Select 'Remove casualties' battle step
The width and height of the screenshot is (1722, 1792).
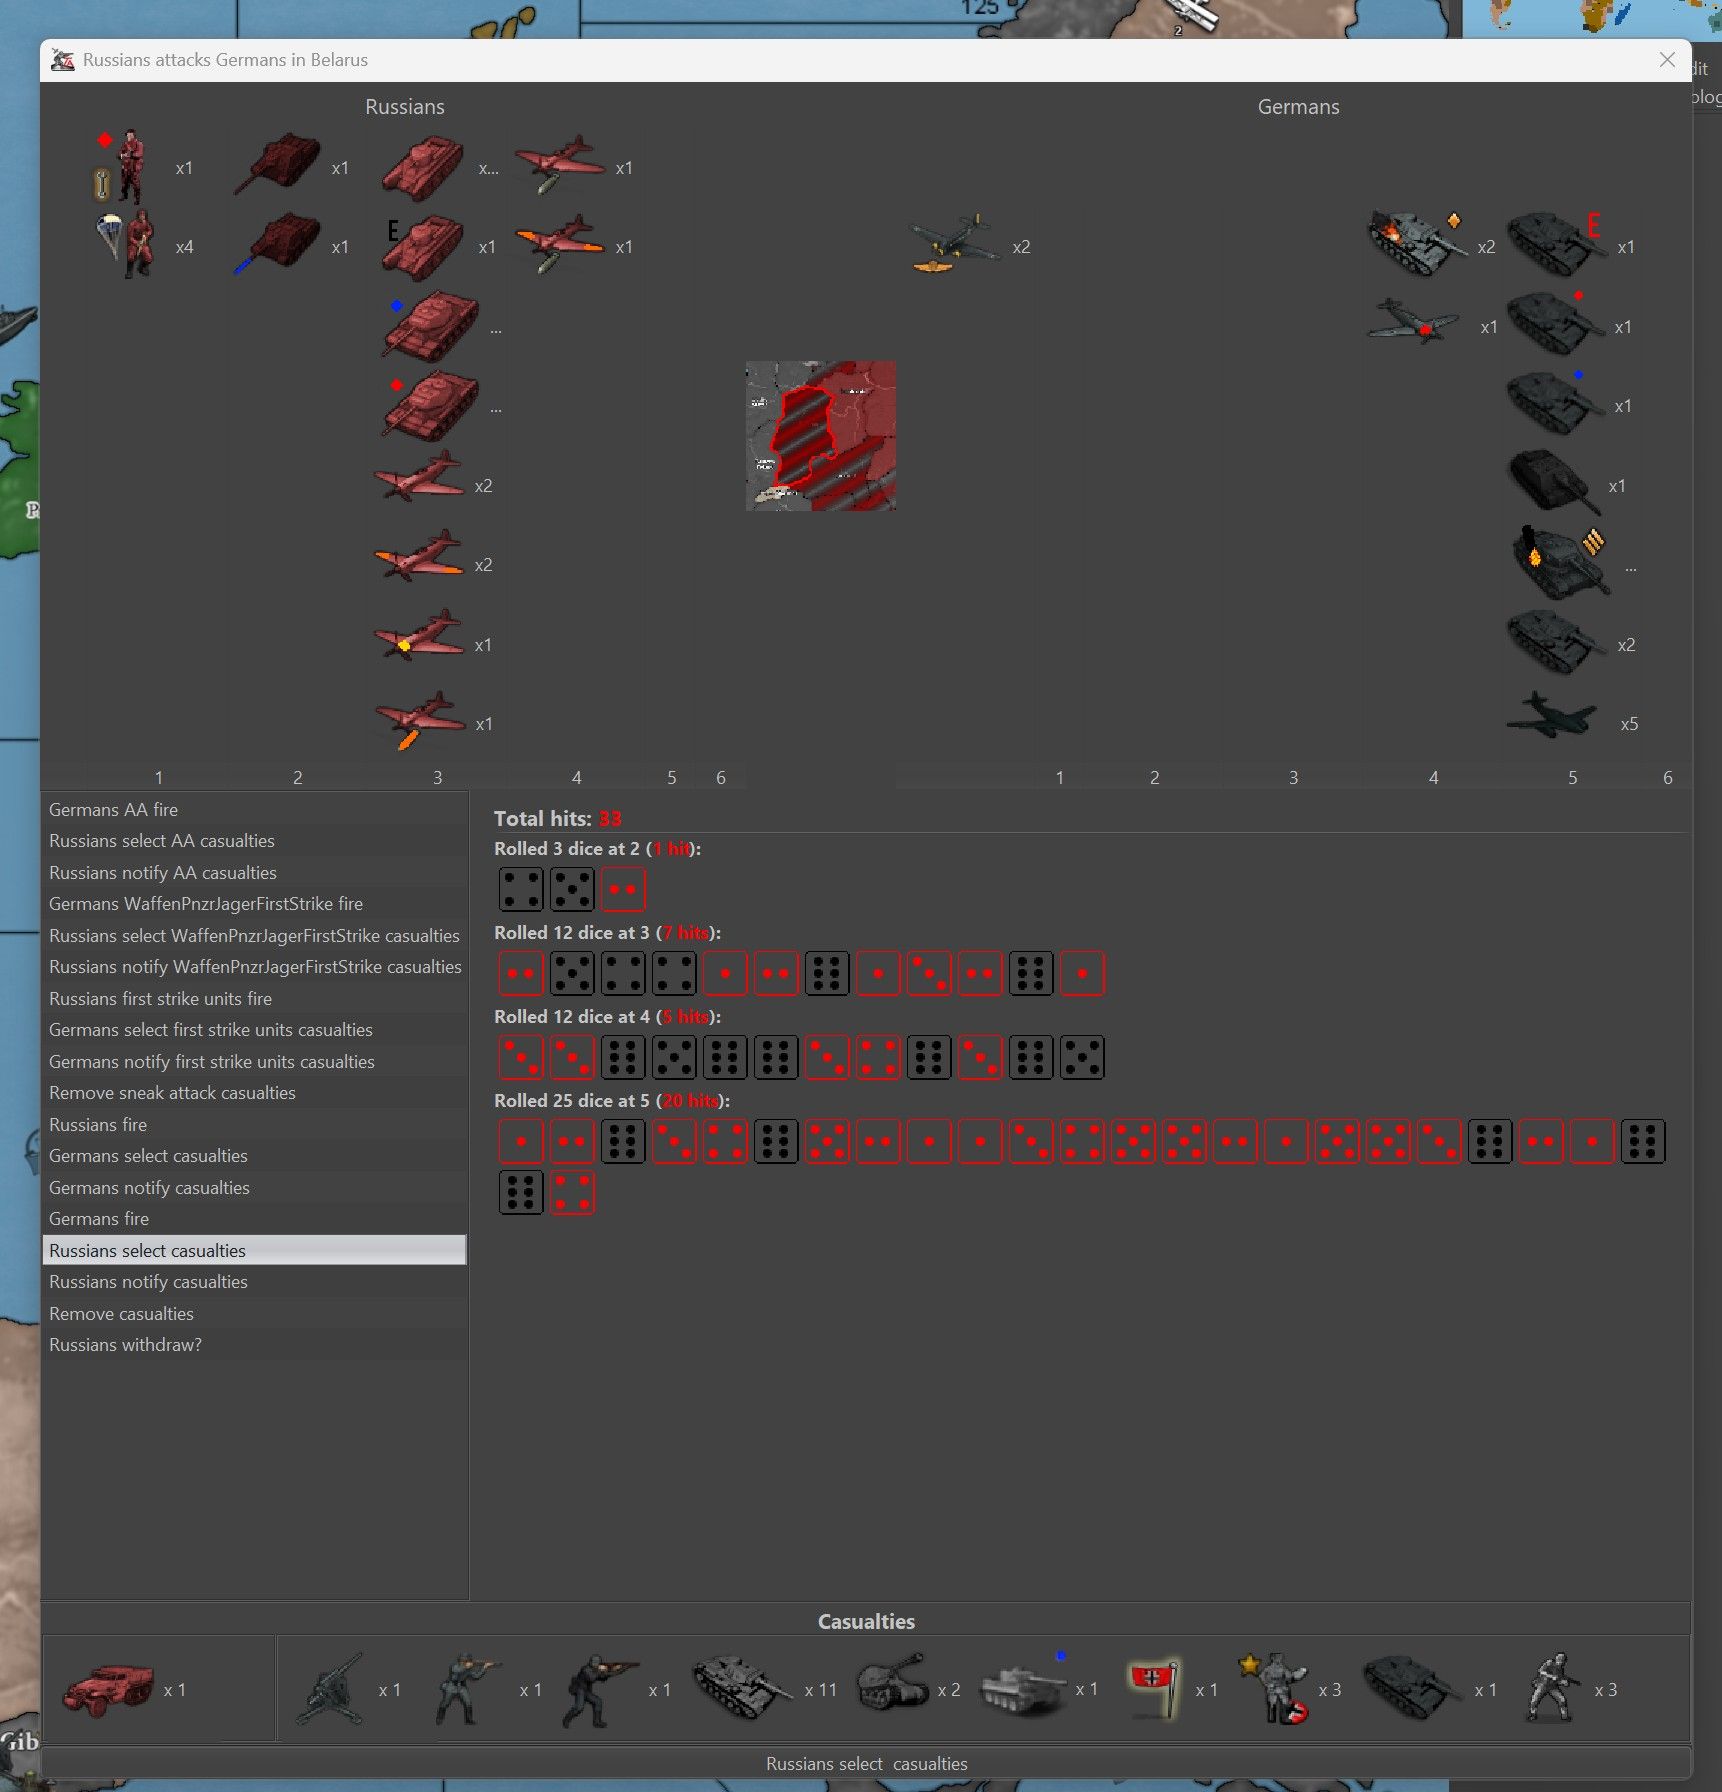point(254,1314)
